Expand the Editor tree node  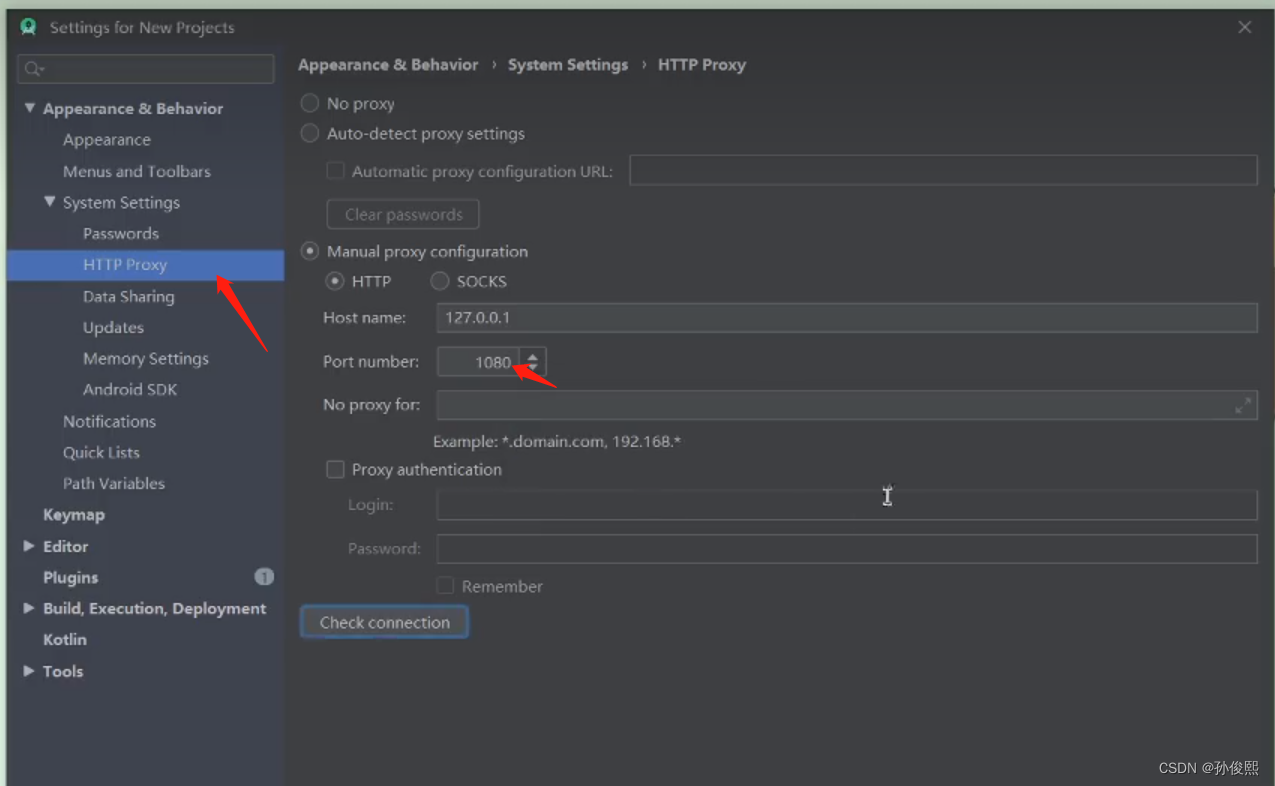(x=29, y=546)
